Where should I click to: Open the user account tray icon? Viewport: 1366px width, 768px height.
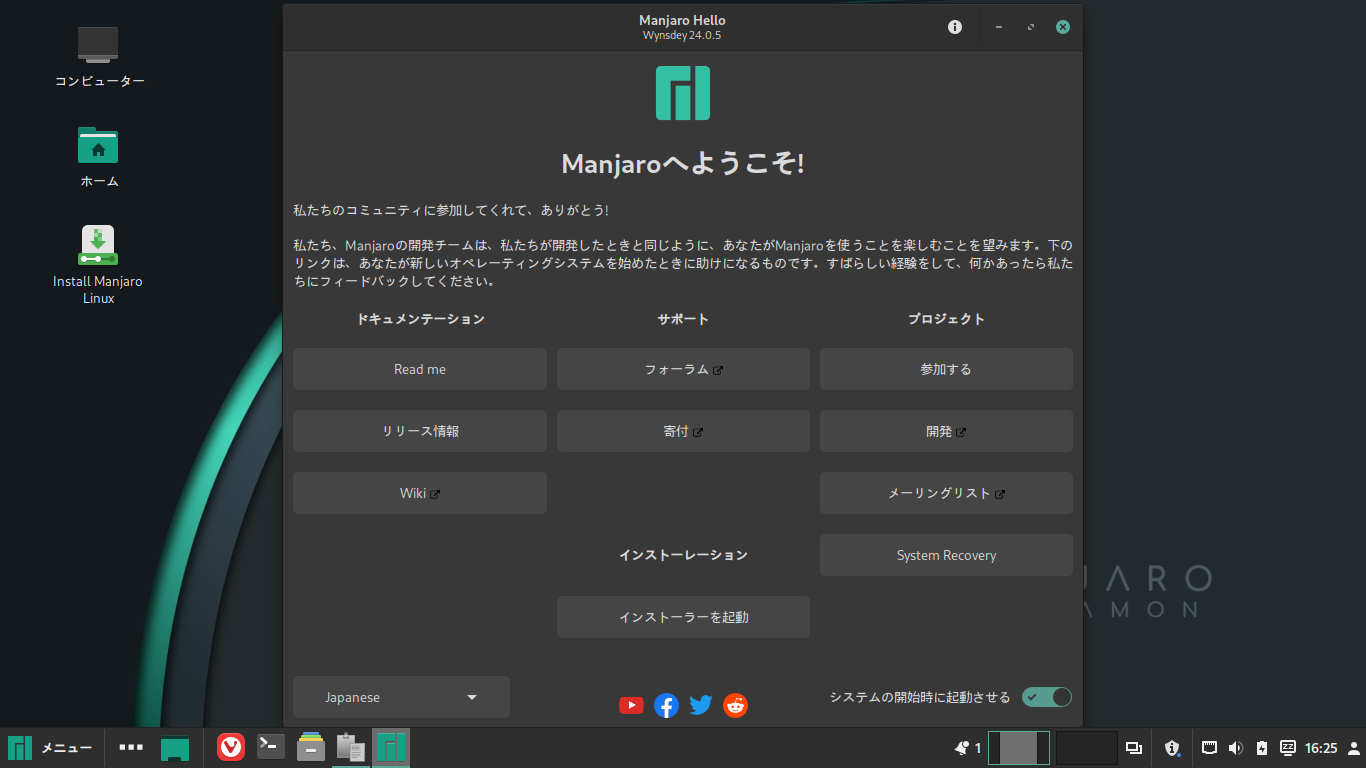[x=1354, y=747]
